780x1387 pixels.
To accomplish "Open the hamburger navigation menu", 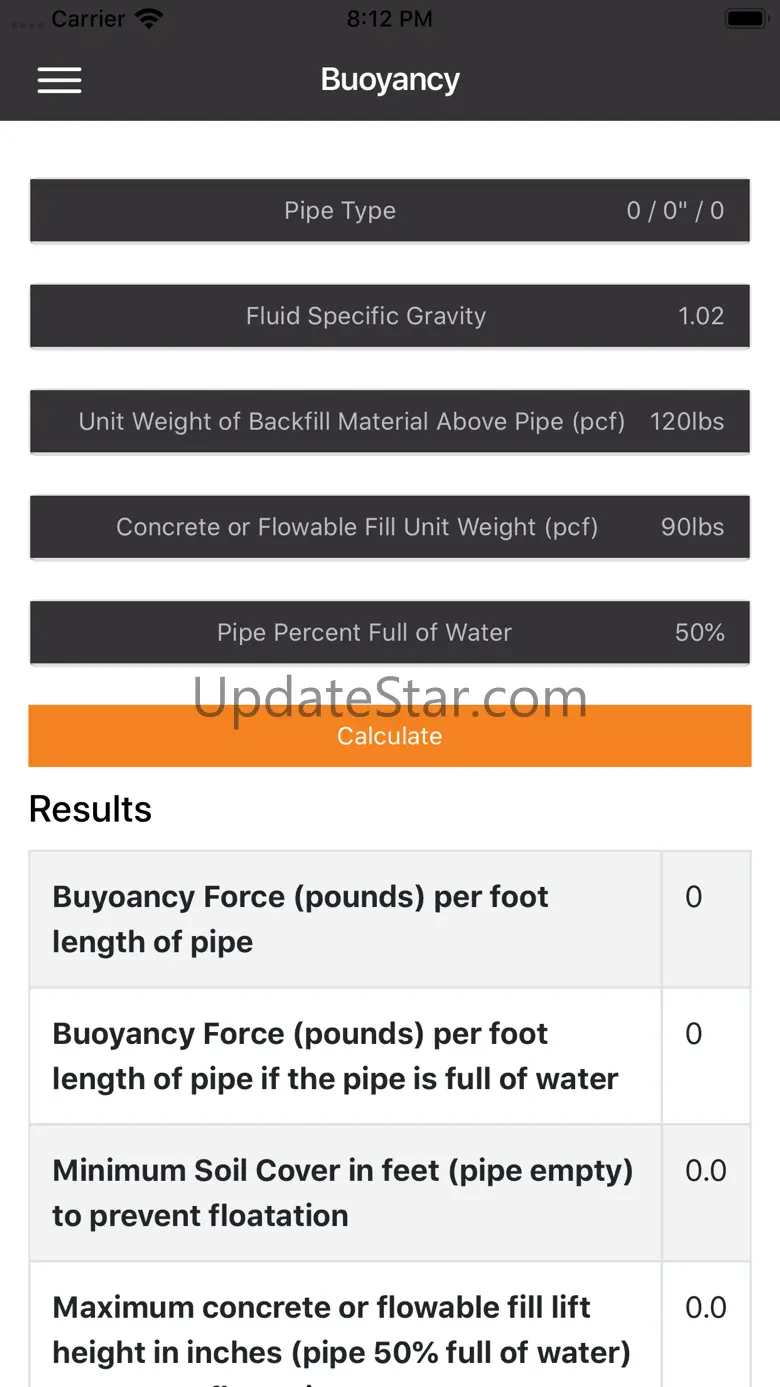I will (x=59, y=80).
